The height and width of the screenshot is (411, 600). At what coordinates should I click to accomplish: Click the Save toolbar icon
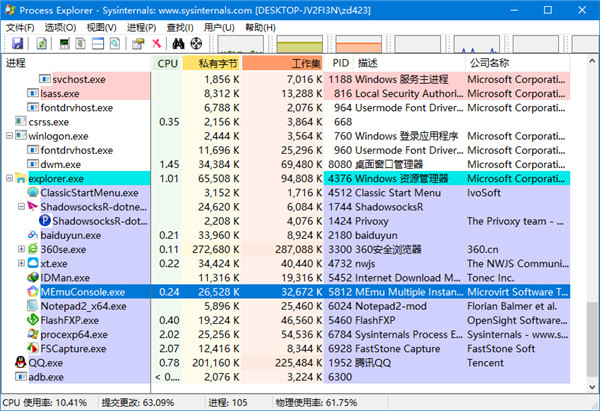(x=17, y=44)
